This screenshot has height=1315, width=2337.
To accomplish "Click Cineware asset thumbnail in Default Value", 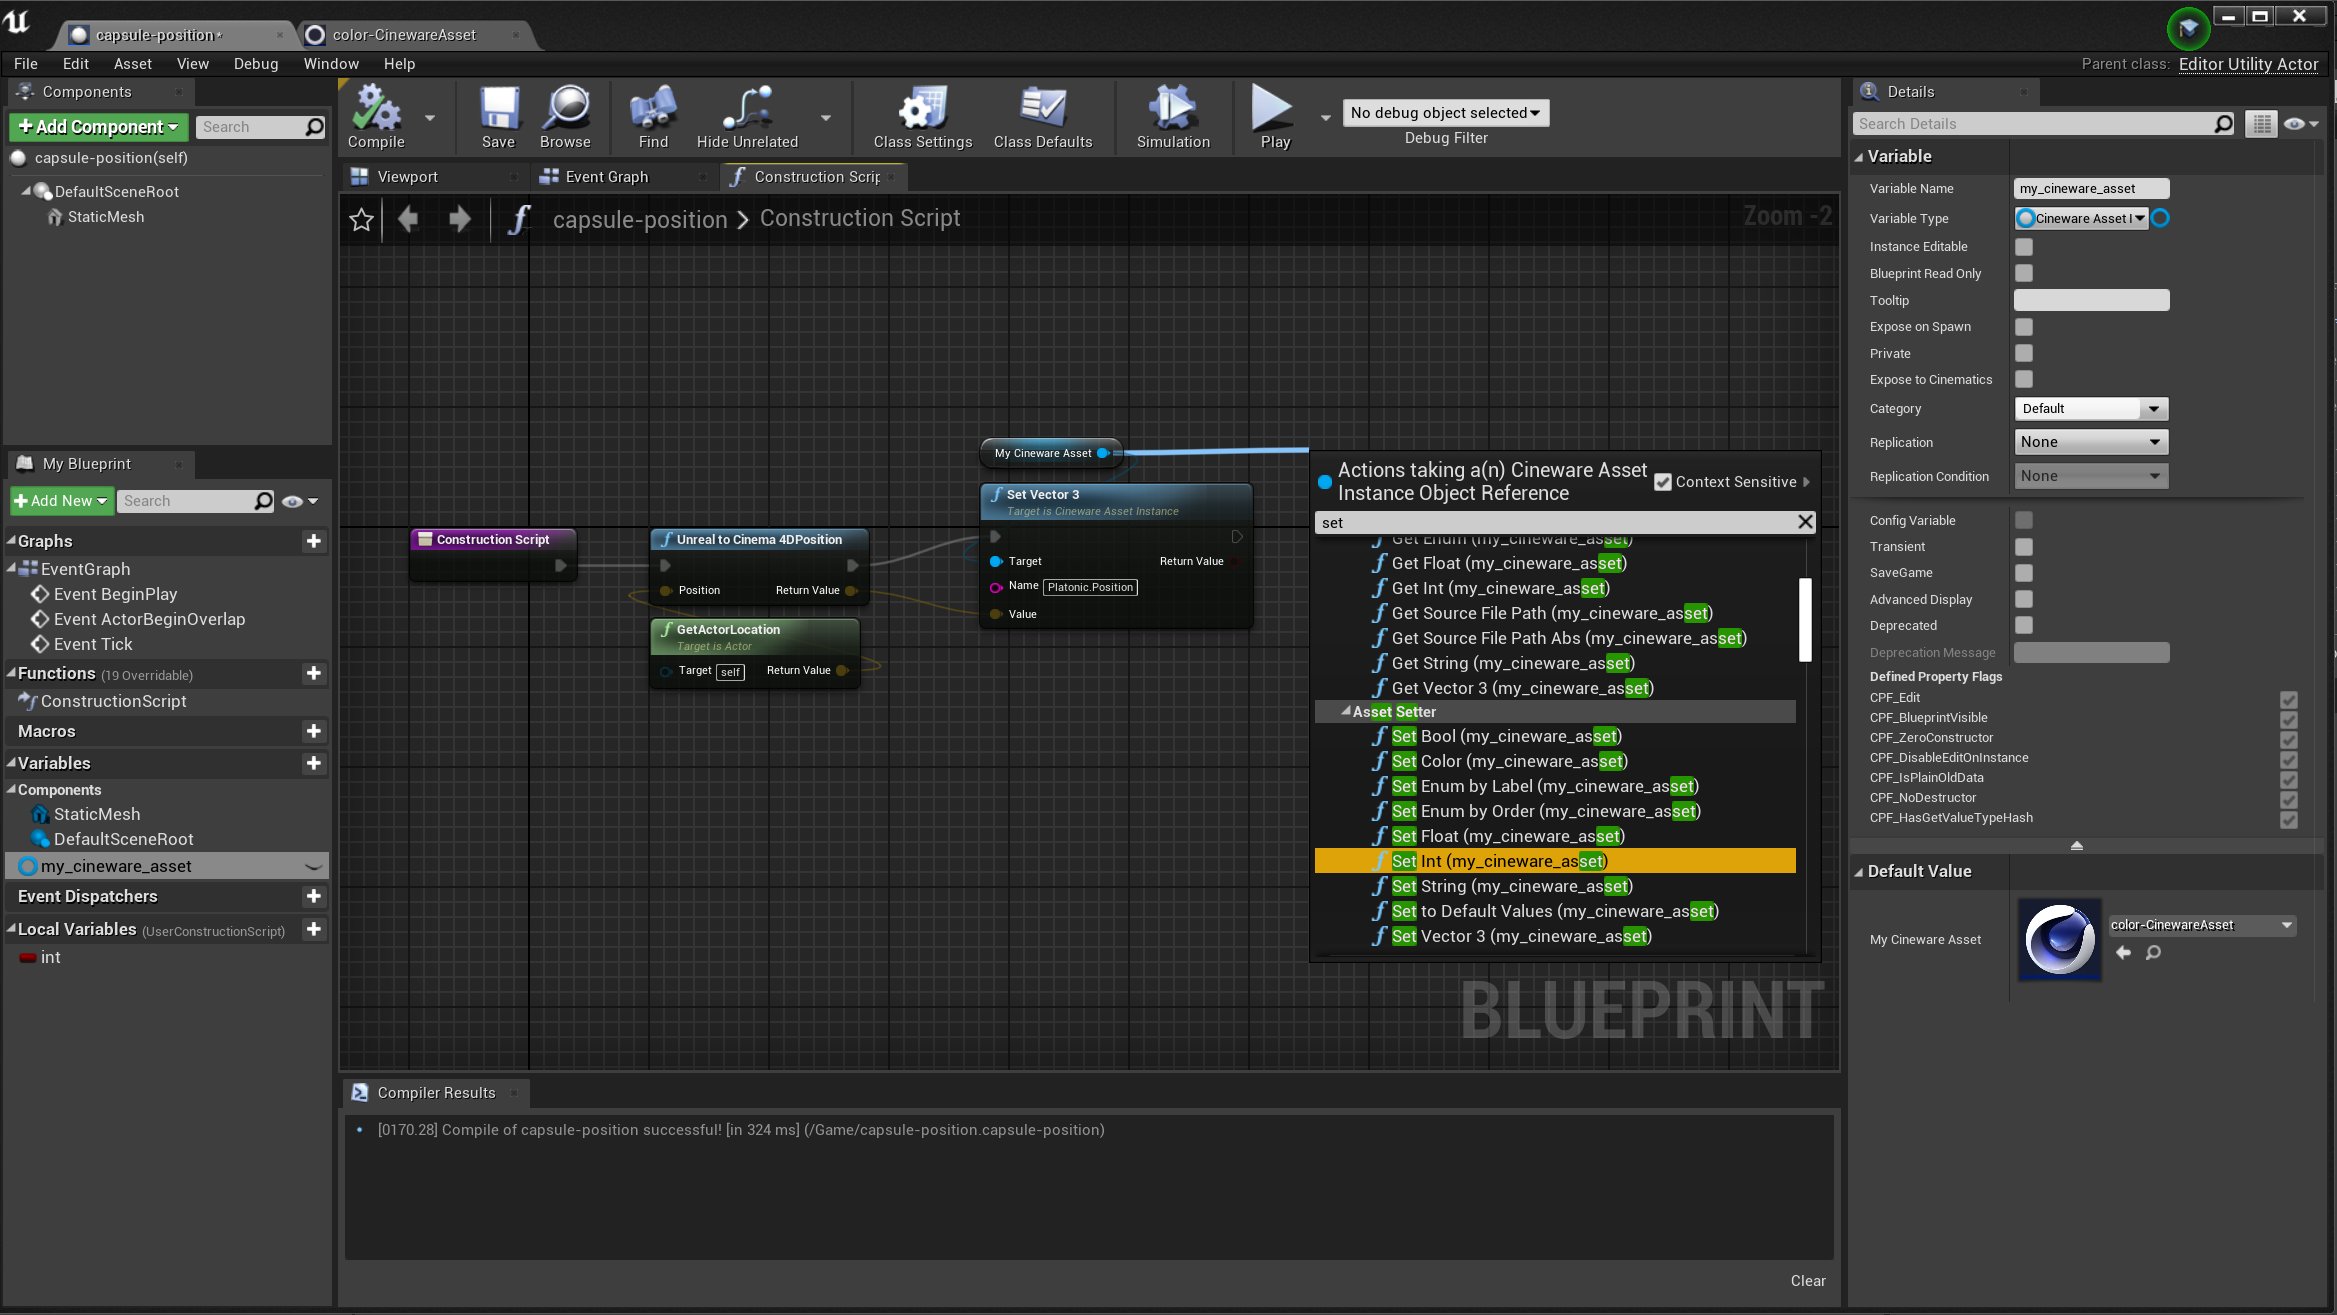I will tap(2059, 939).
